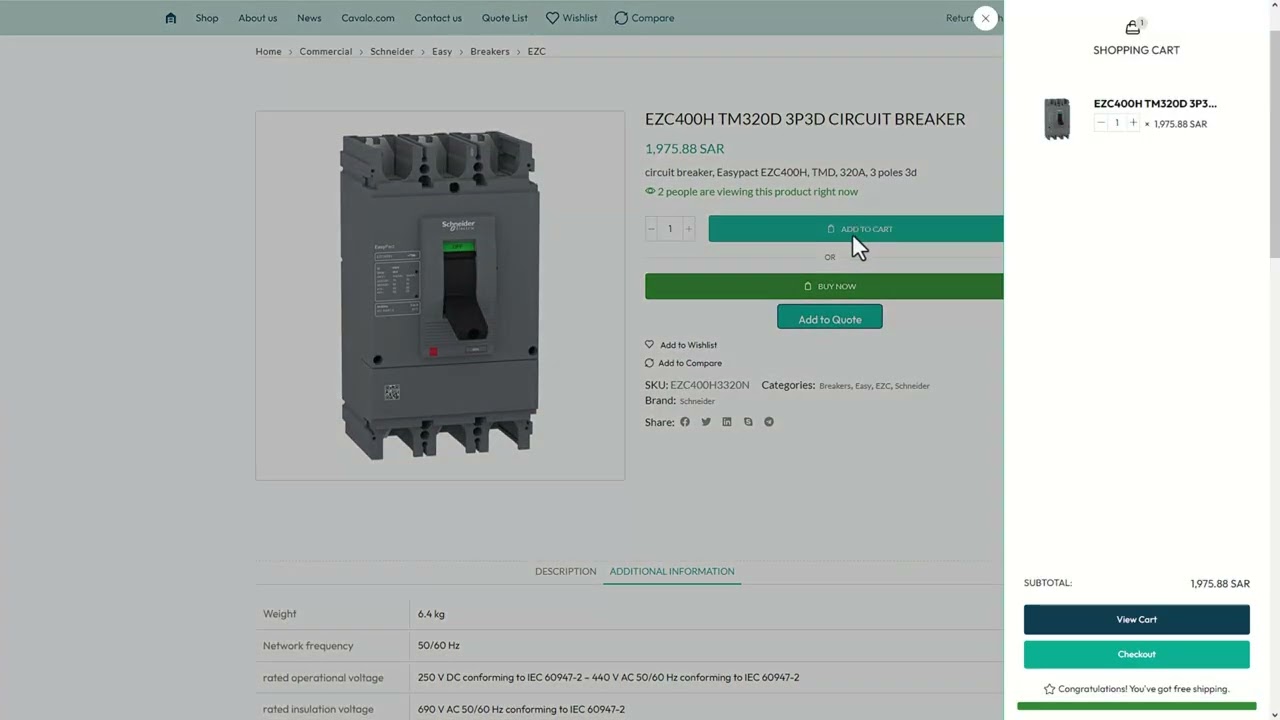
Task: Share the product on Twitter
Action: pos(706,422)
